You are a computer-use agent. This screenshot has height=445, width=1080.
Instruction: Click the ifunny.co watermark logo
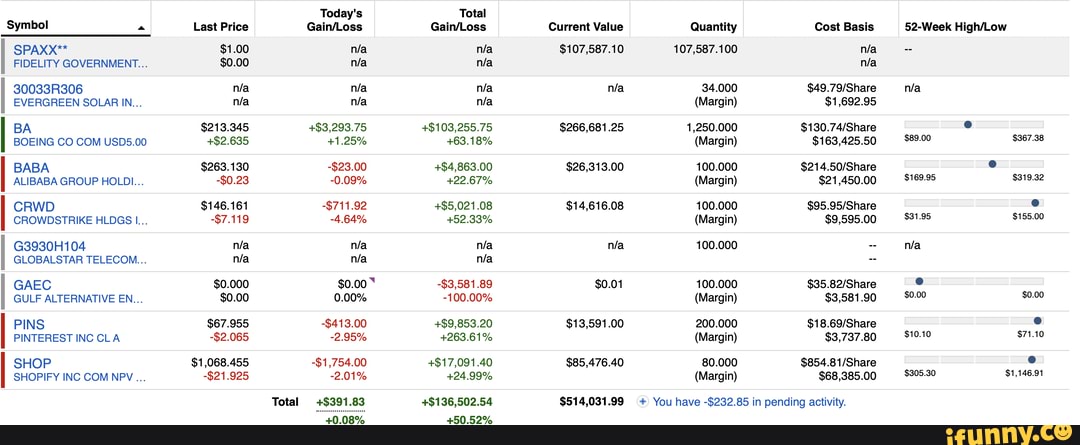click(1012, 432)
